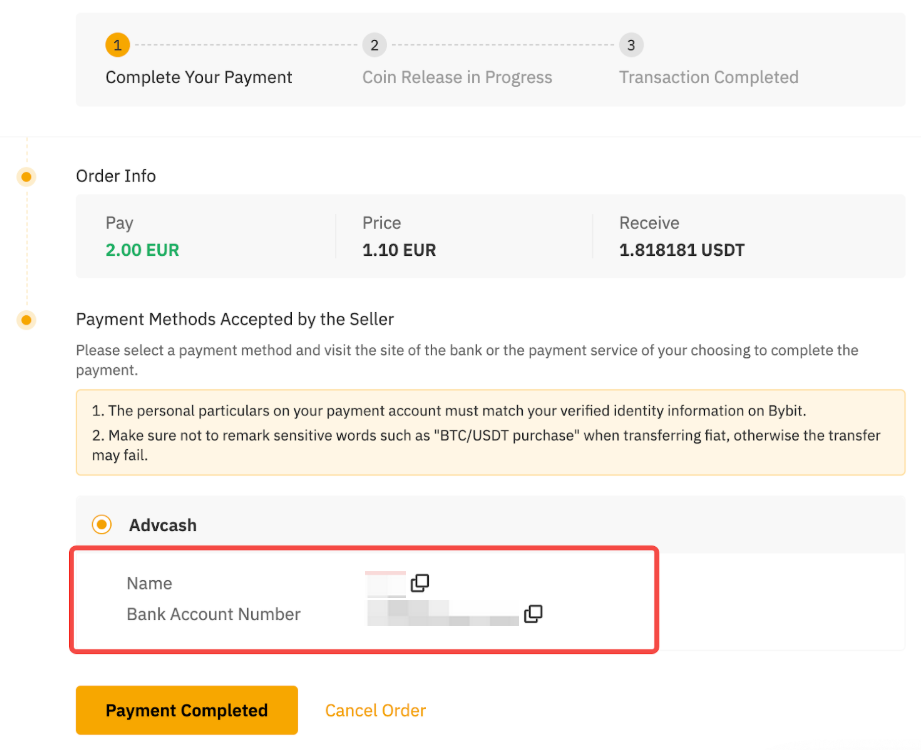This screenshot has width=921, height=750.
Task: Click the Advcash payment method label
Action: click(x=163, y=525)
